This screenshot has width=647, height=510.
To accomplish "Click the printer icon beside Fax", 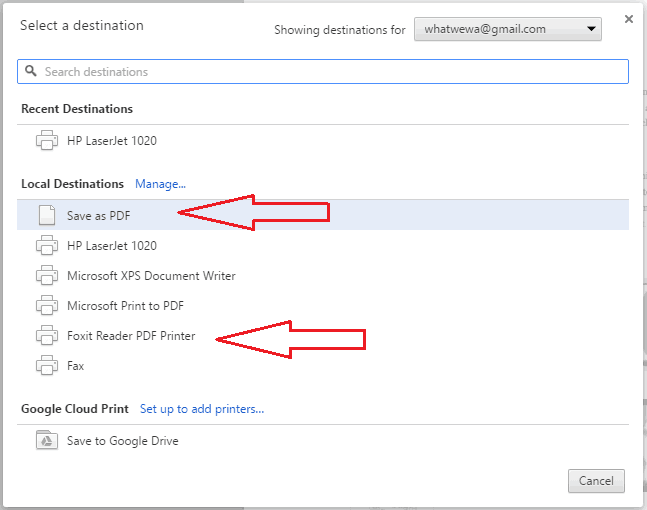I will pos(47,365).
